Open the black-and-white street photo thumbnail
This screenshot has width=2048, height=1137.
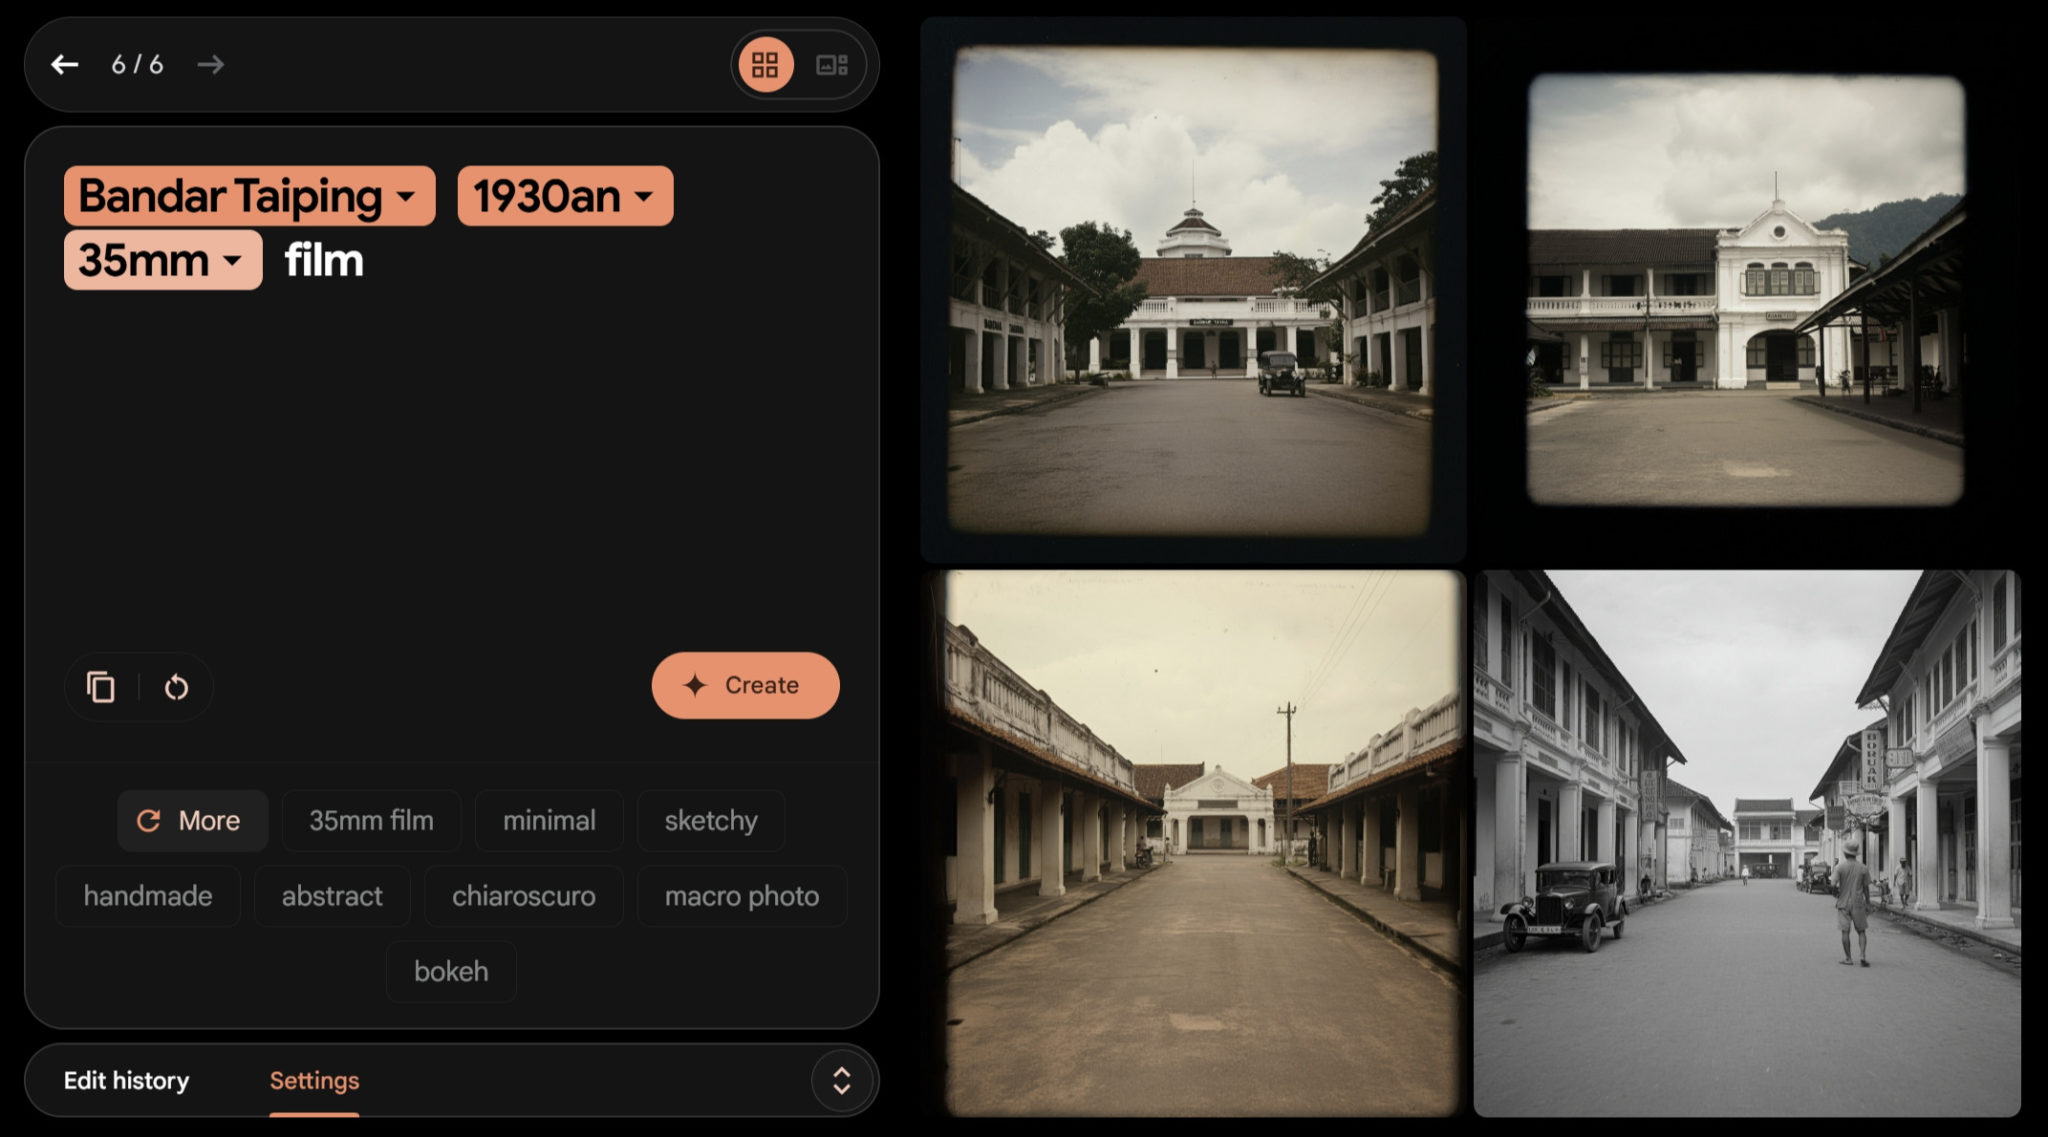(x=1746, y=843)
